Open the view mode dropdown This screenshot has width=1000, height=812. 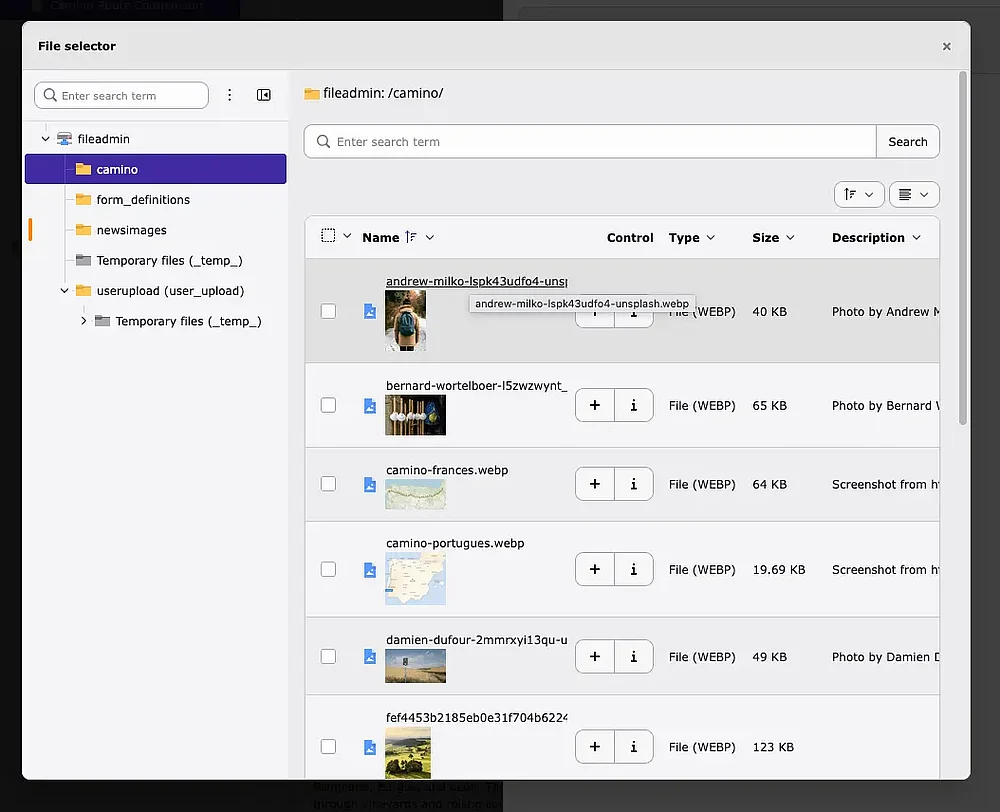(914, 195)
